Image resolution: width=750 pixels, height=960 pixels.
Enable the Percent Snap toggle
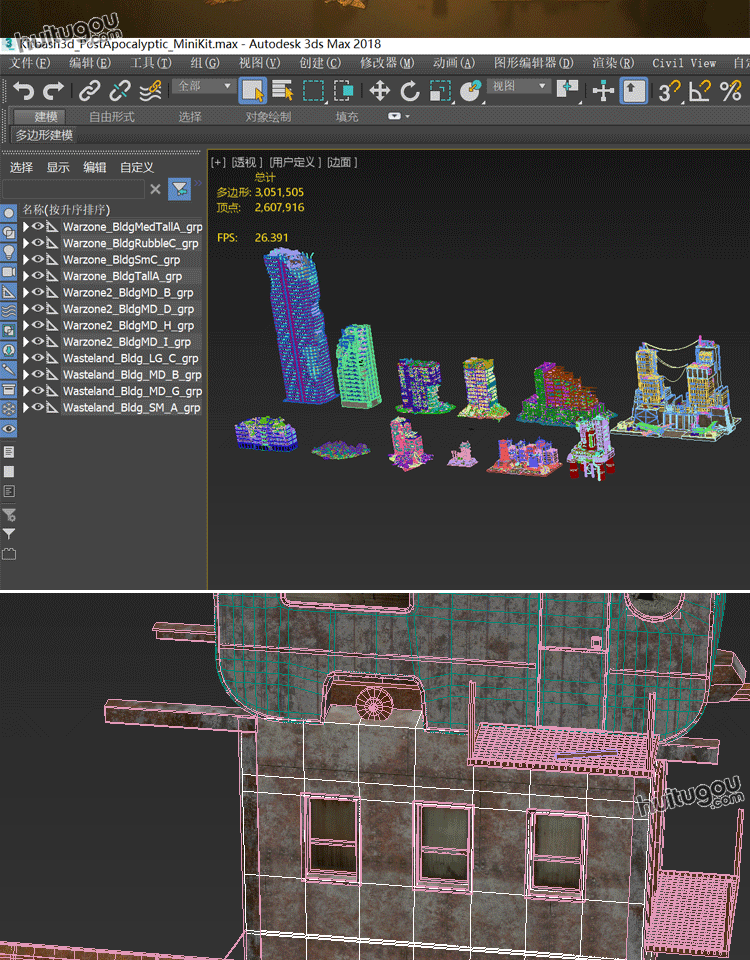(x=731, y=91)
